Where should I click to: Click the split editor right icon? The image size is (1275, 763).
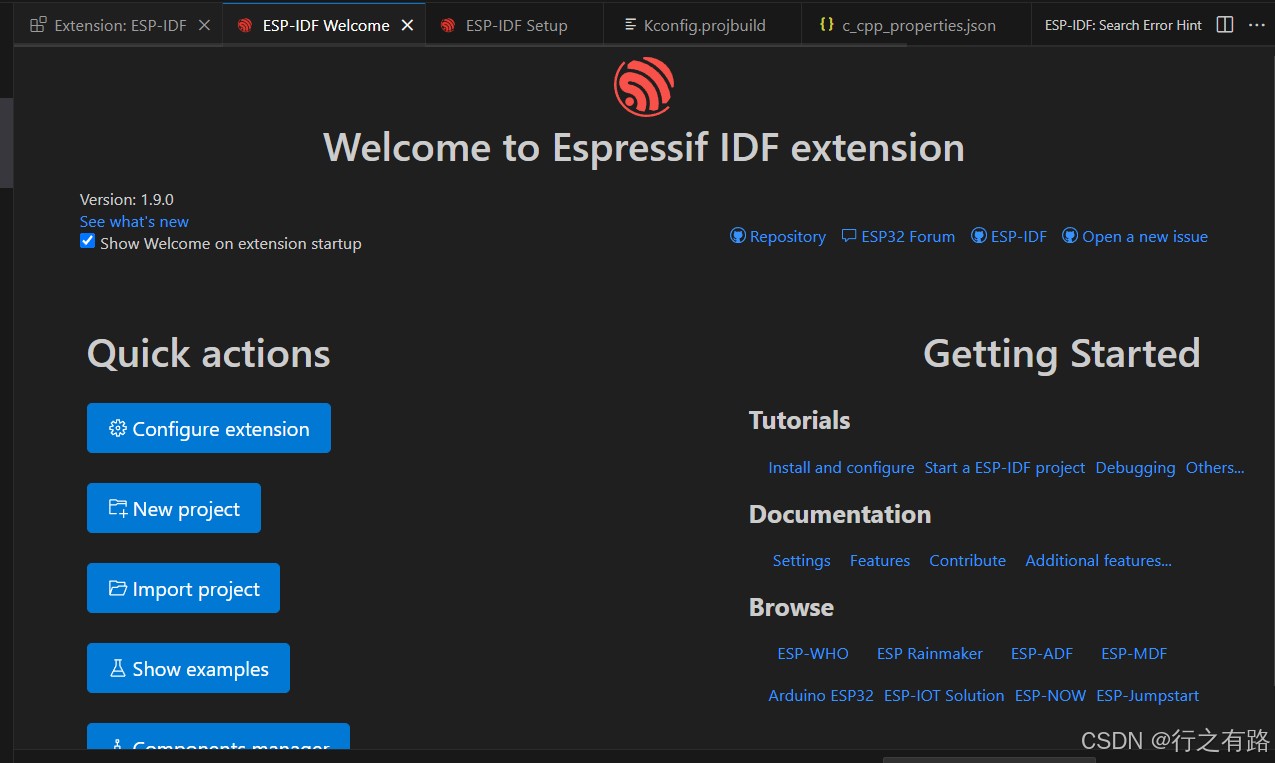1225,25
